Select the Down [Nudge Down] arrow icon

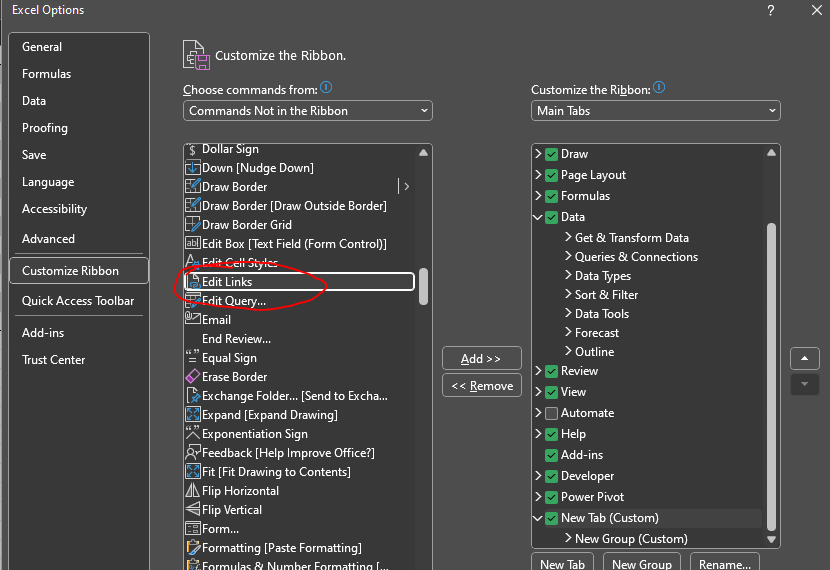193,168
